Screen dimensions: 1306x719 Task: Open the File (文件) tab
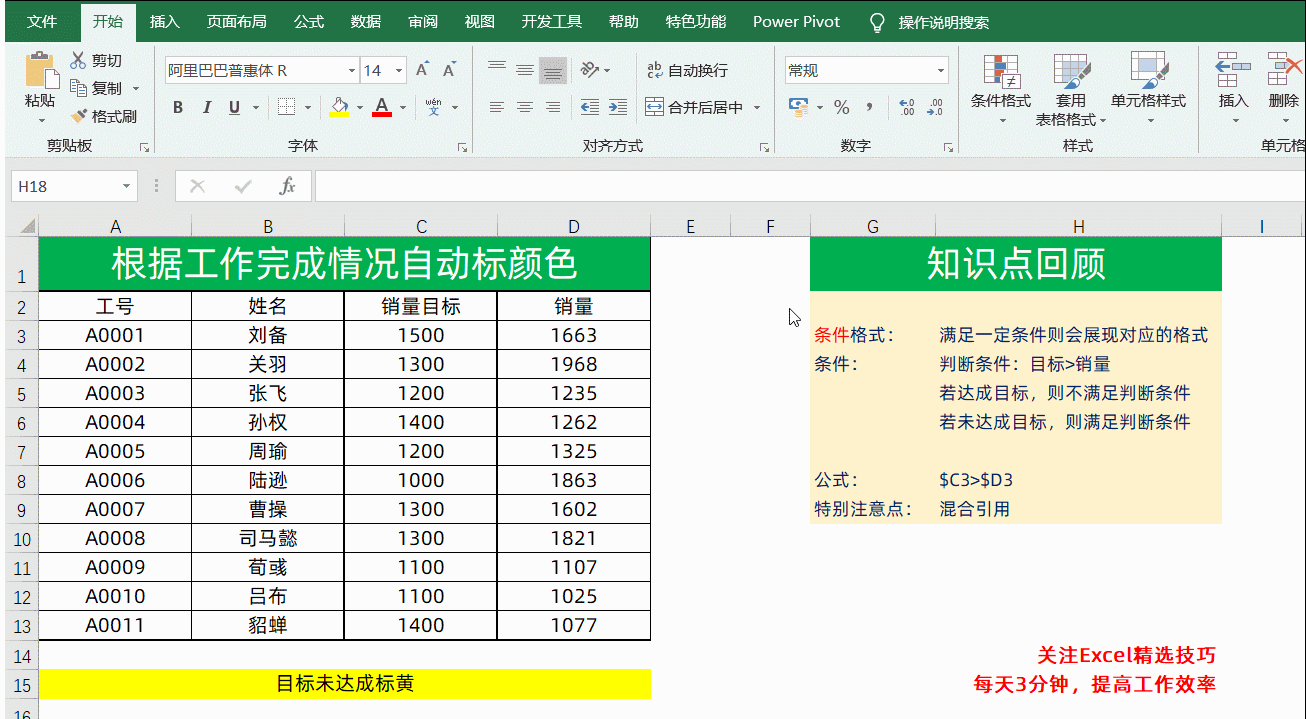pyautogui.click(x=42, y=21)
